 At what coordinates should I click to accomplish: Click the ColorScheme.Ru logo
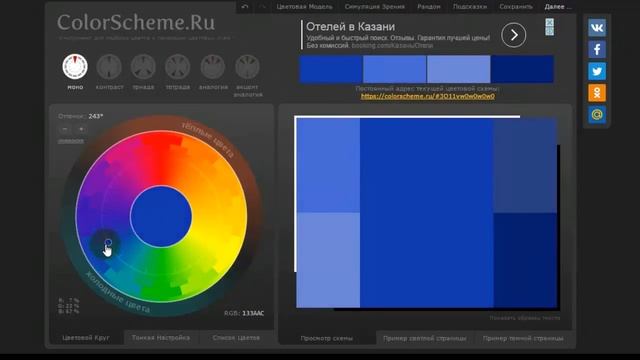(136, 22)
